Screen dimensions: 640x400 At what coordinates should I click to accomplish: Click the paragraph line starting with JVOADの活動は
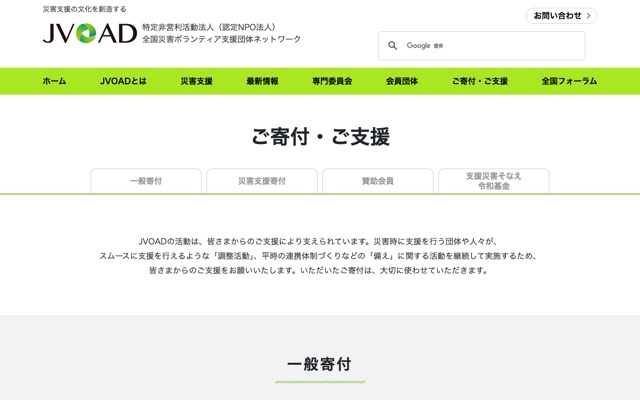318,241
